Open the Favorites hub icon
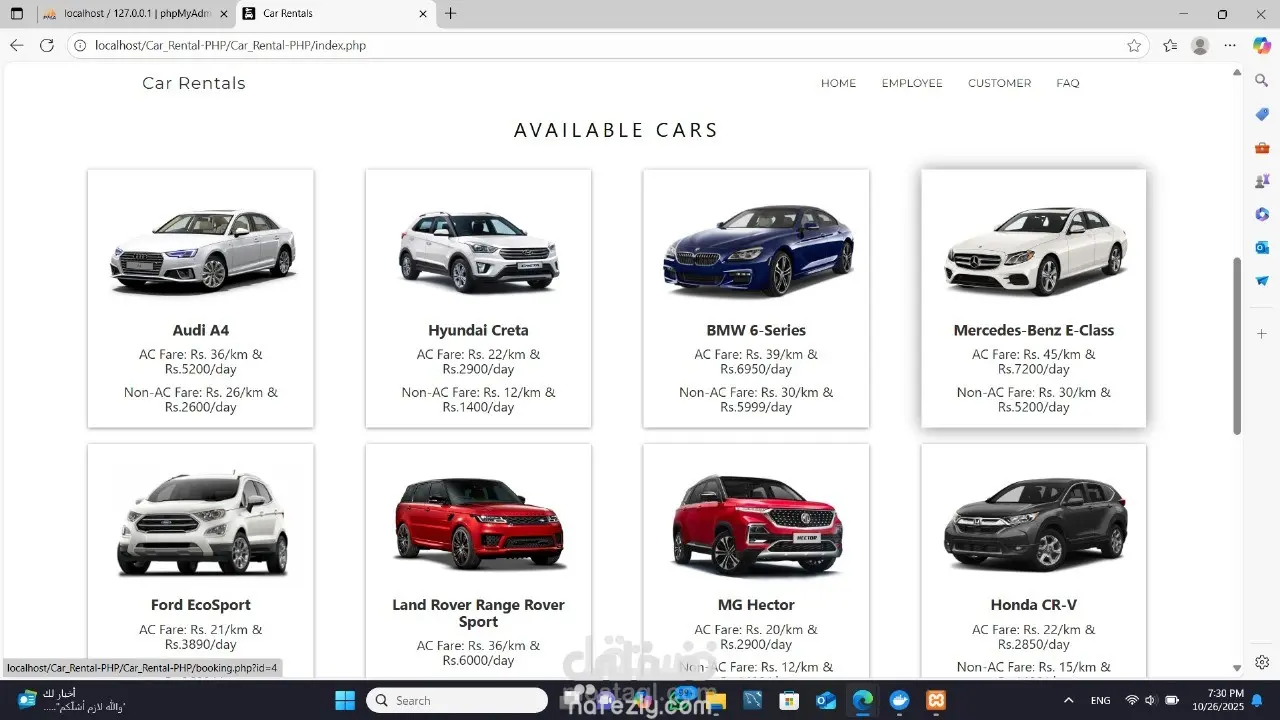This screenshot has height=720, width=1280. coord(1170,45)
